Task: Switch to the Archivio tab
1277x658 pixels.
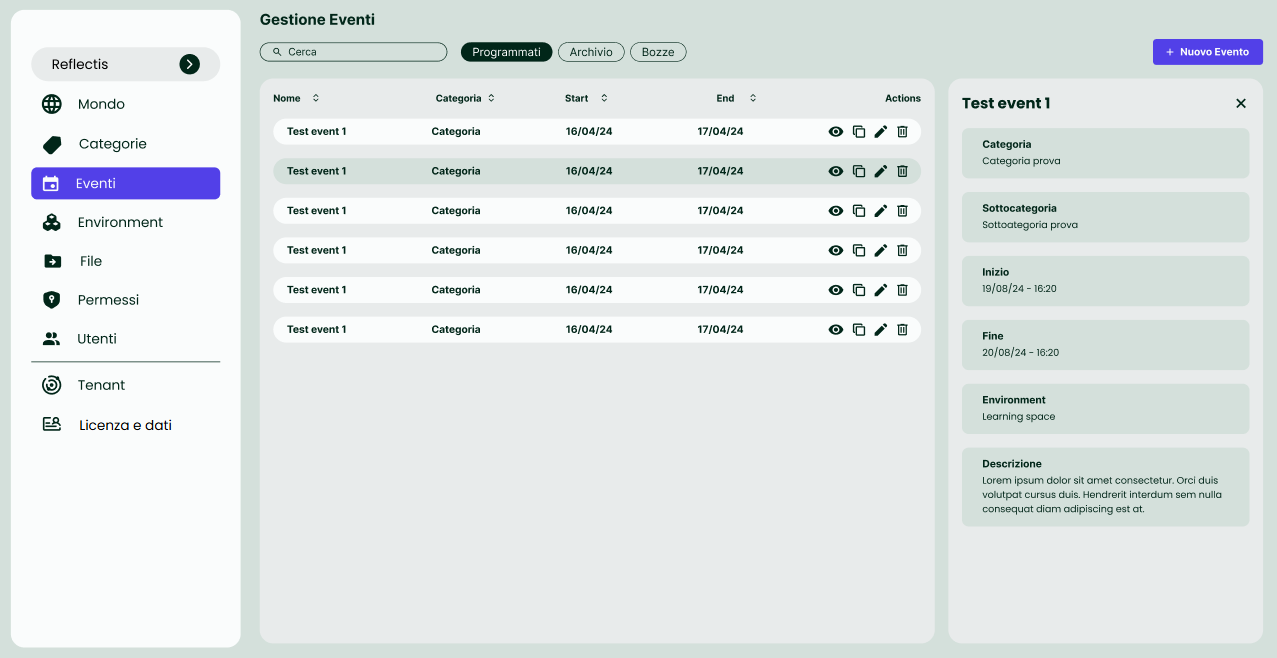Action: (591, 51)
